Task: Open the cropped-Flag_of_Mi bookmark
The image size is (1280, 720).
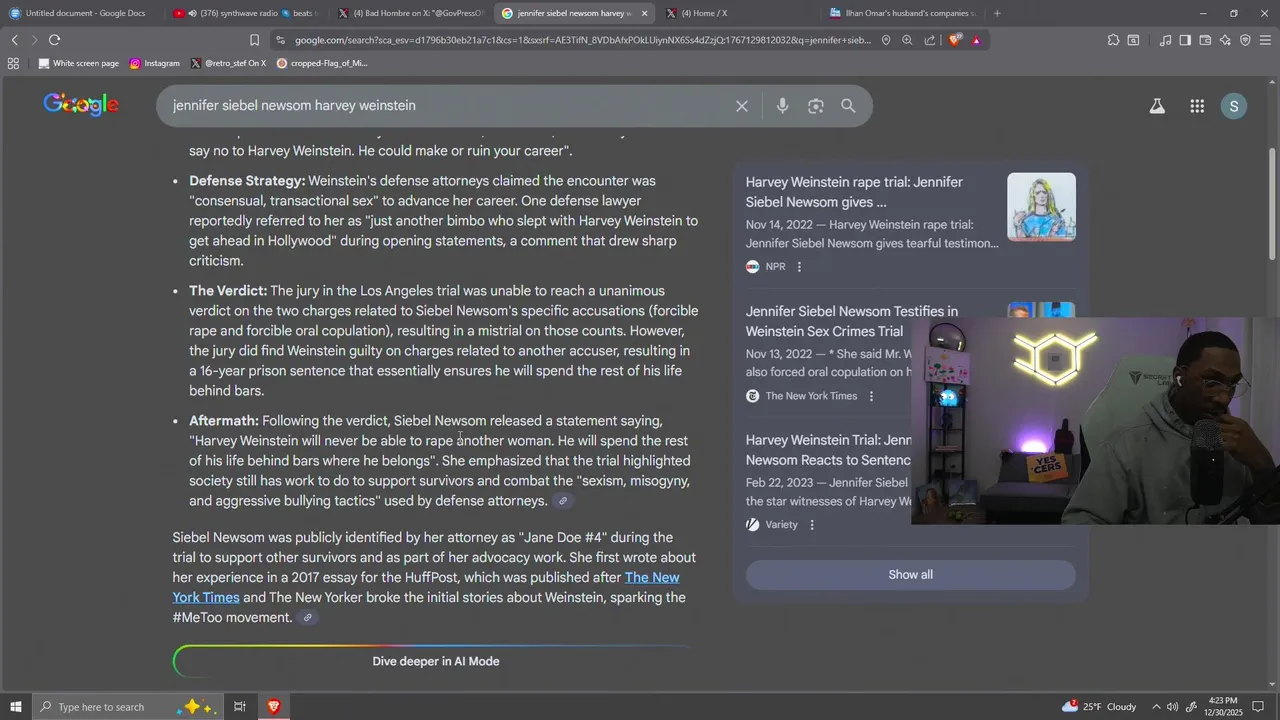Action: (x=322, y=63)
